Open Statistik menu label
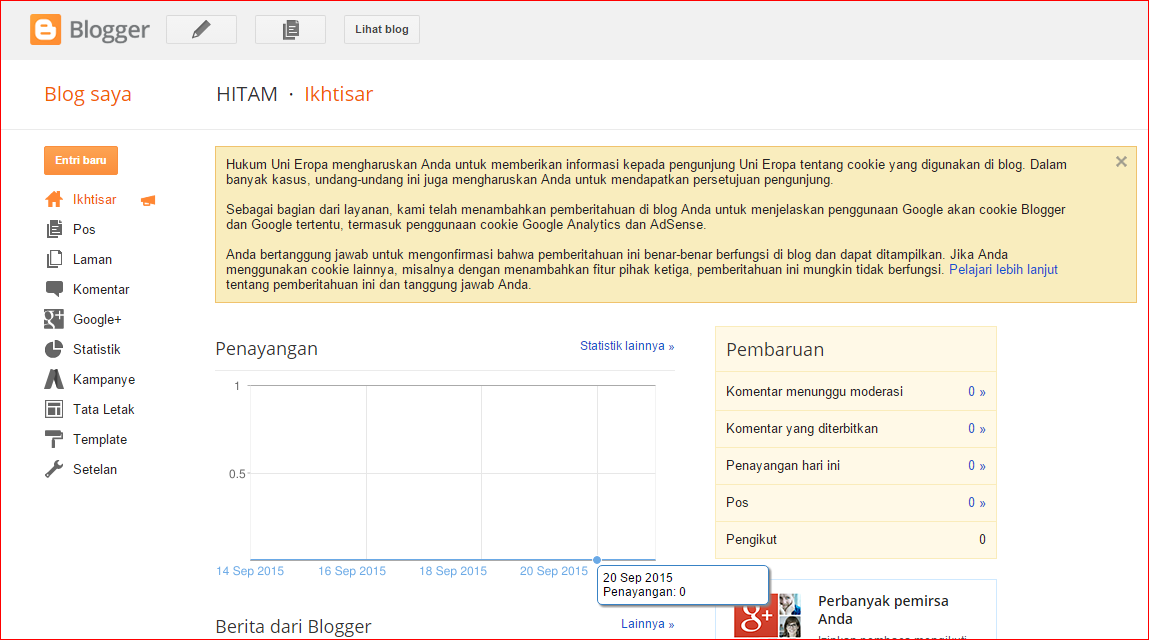The image size is (1149, 640). [x=97, y=350]
